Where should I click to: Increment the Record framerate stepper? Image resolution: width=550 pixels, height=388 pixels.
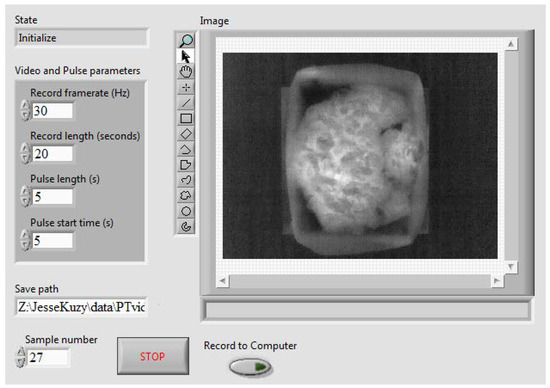tap(25, 105)
